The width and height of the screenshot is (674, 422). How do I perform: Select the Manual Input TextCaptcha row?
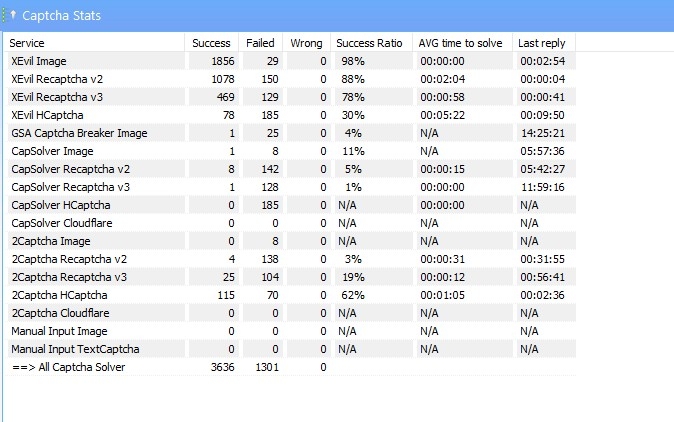(x=291, y=349)
